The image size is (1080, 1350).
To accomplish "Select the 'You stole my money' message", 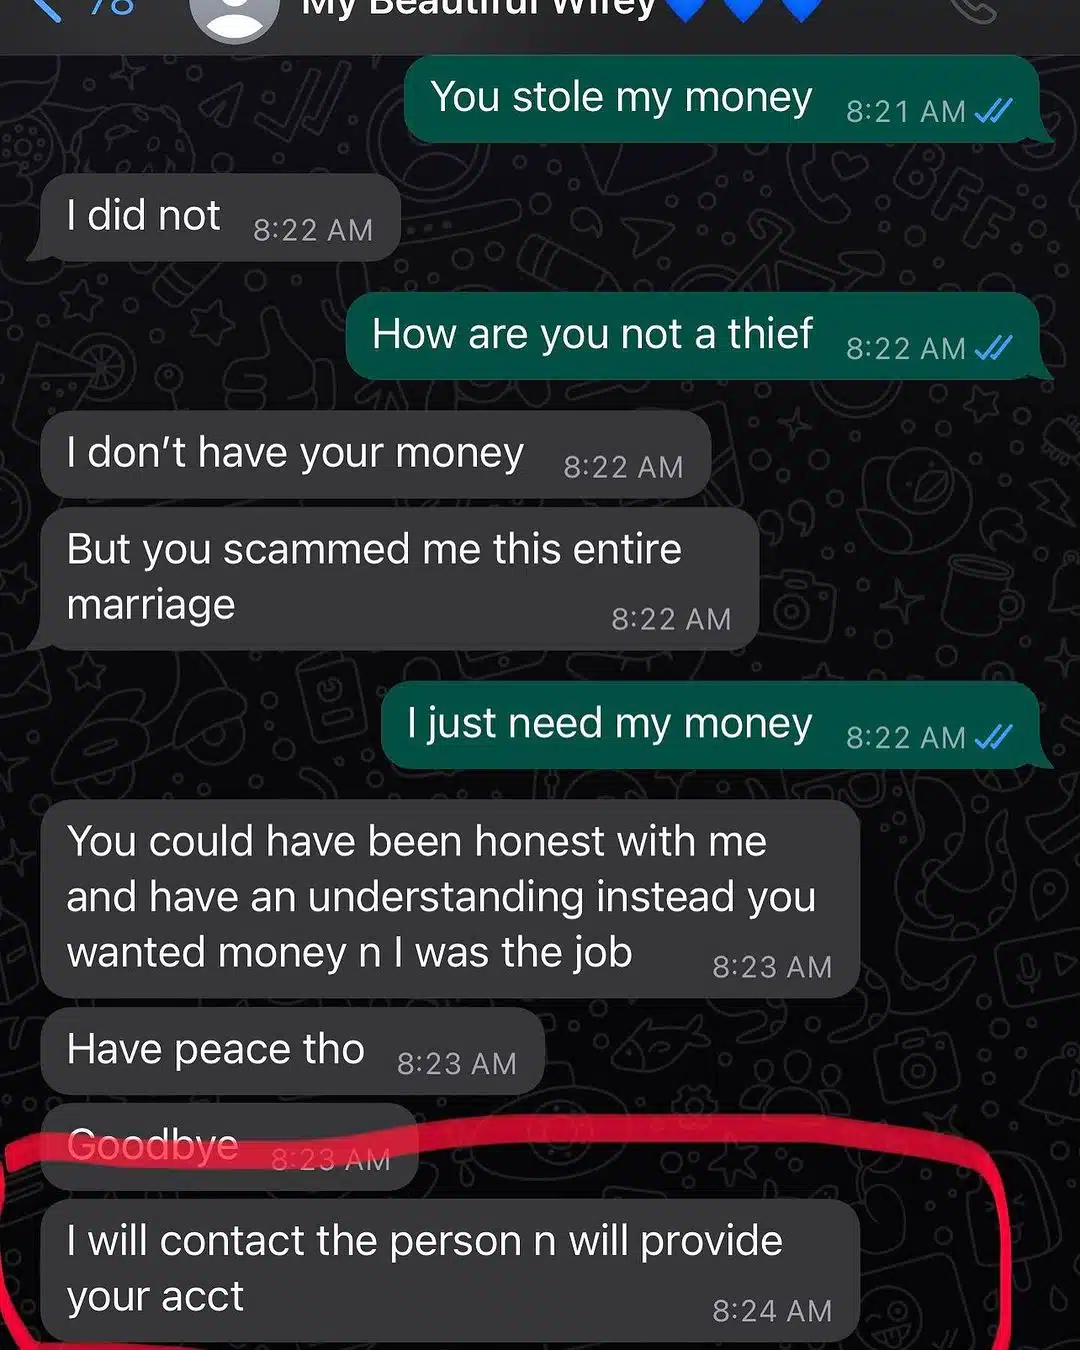I will click(x=724, y=99).
